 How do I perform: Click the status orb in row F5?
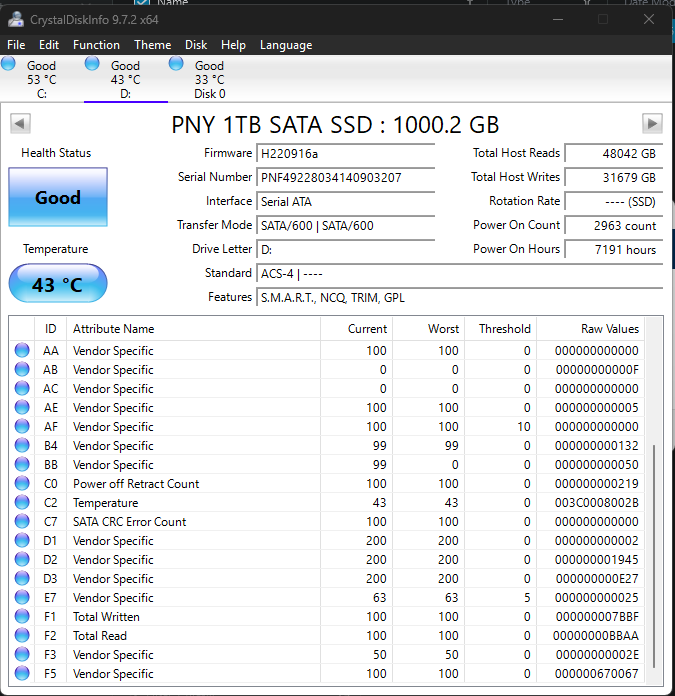point(22,673)
